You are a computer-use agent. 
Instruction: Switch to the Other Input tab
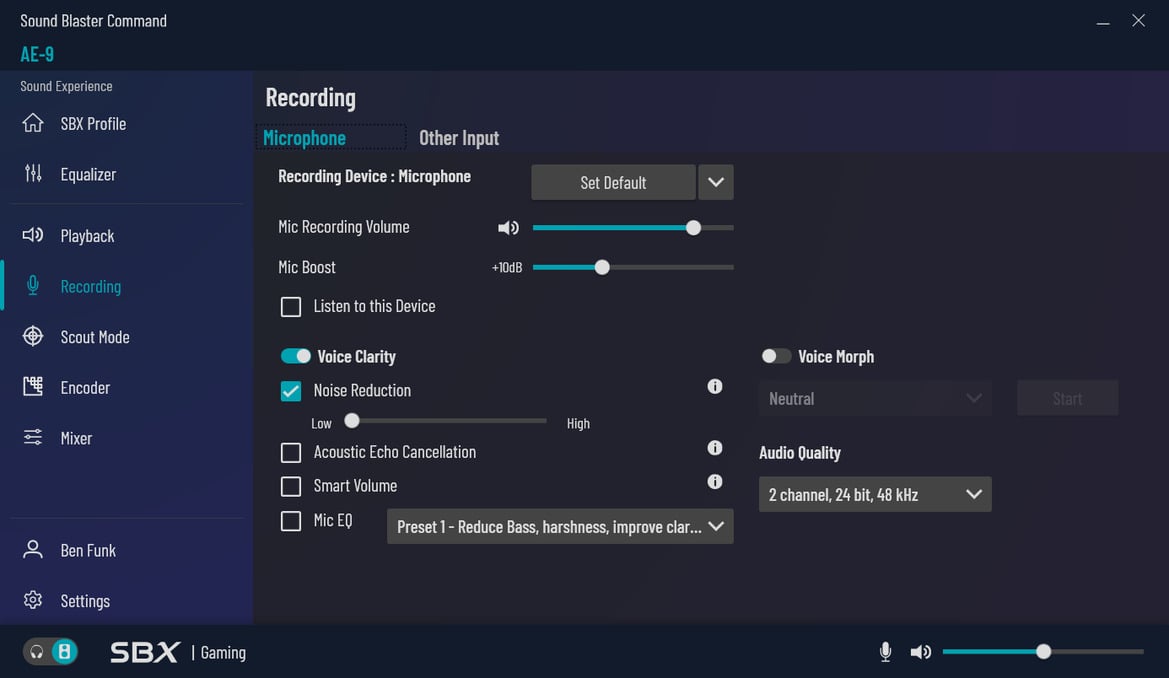point(459,138)
